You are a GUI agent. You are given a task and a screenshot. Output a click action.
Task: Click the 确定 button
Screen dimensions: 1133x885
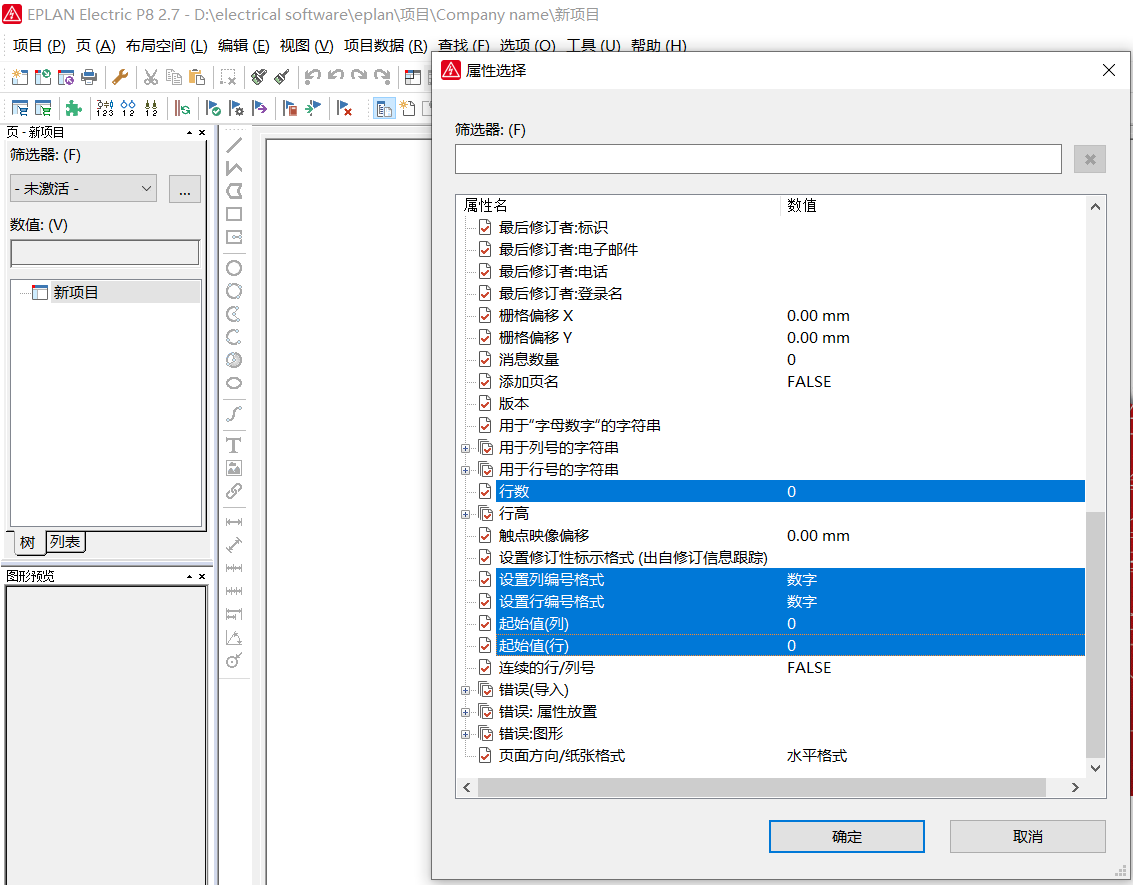click(846, 837)
